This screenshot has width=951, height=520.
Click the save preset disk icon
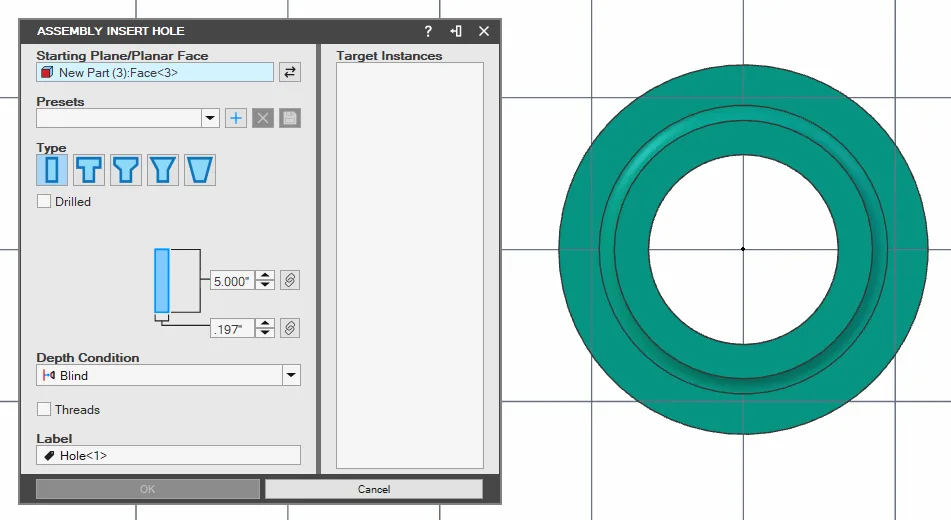[x=290, y=118]
